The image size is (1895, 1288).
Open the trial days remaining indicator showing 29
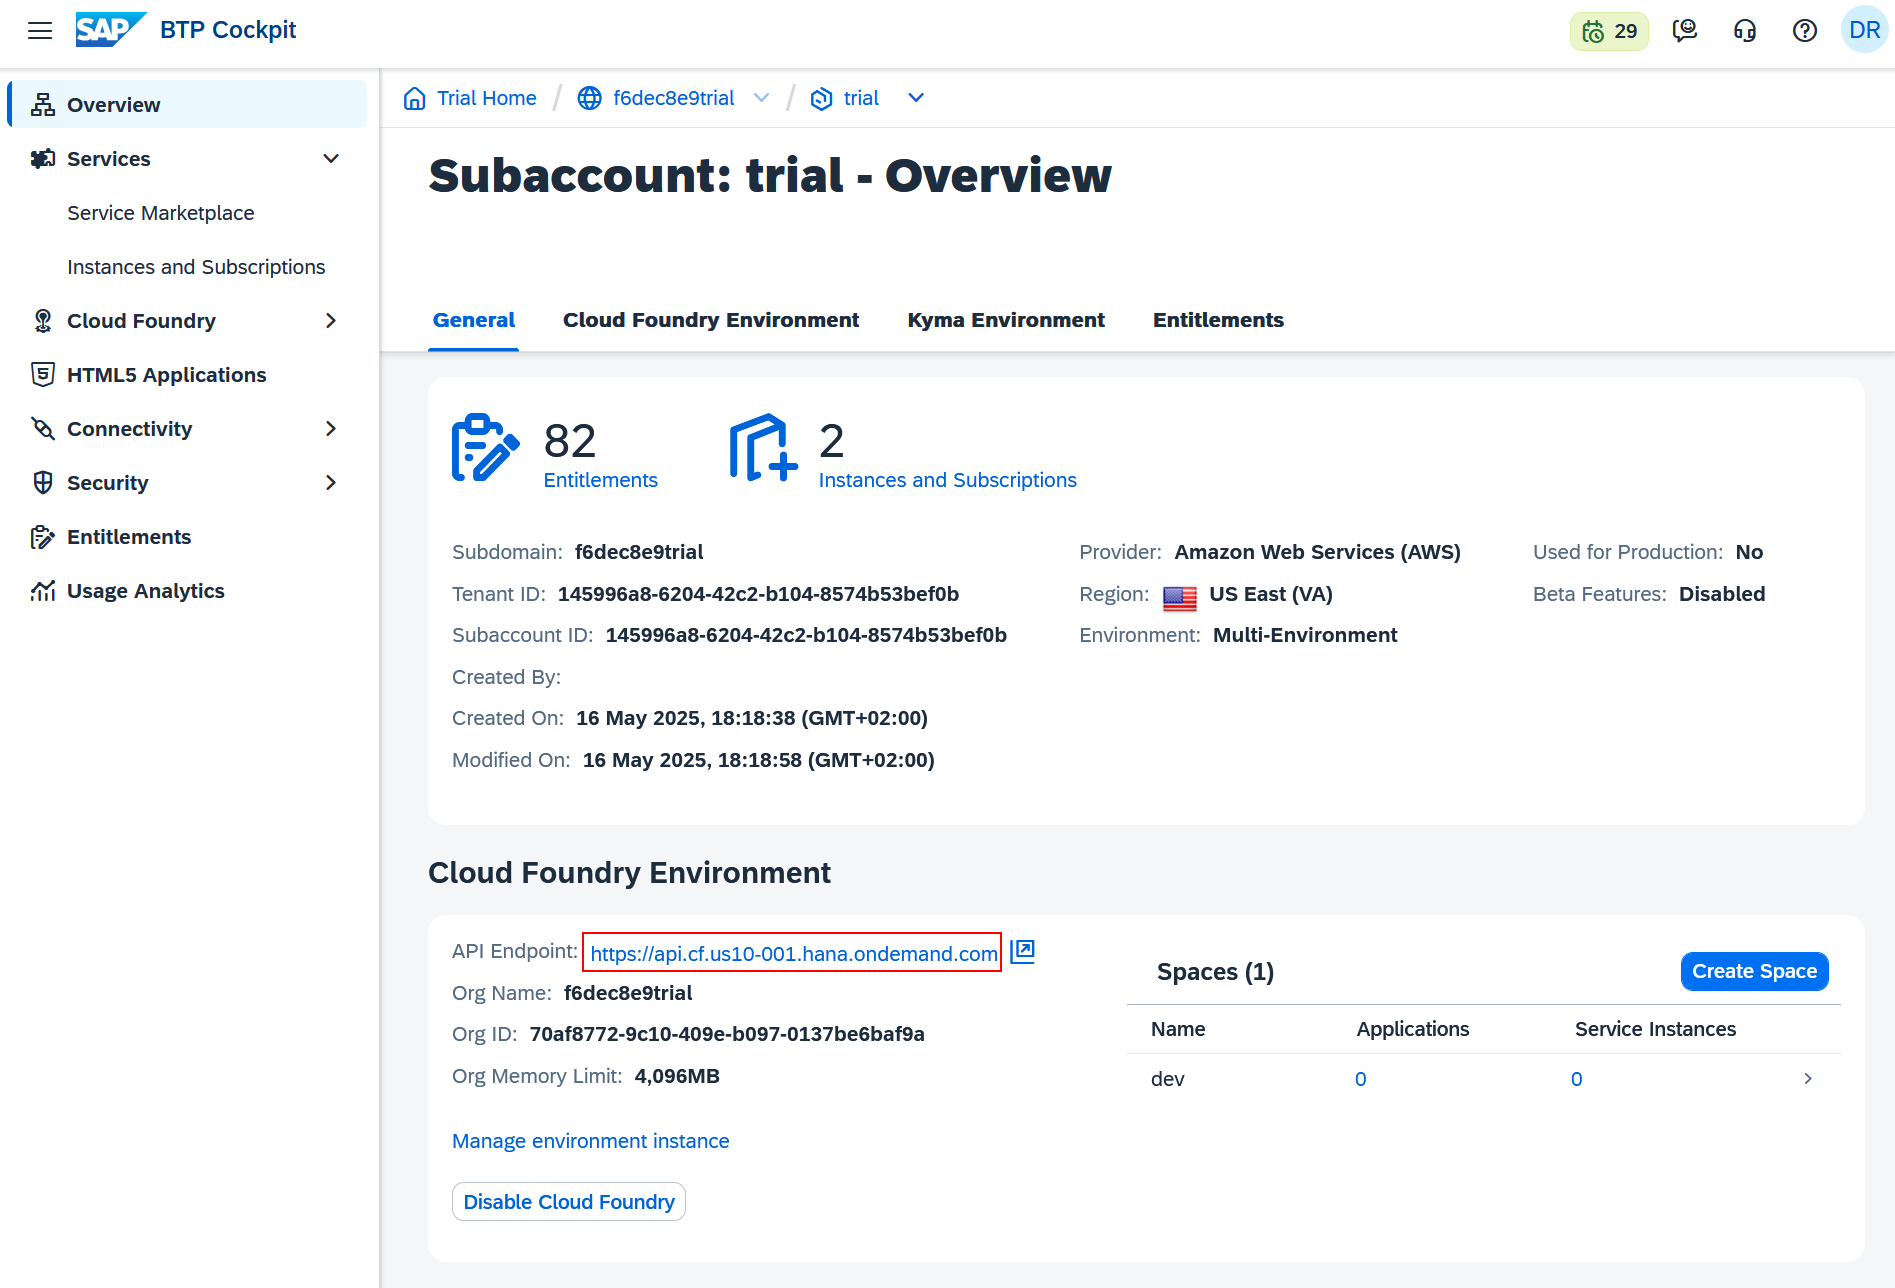pyautogui.click(x=1609, y=31)
